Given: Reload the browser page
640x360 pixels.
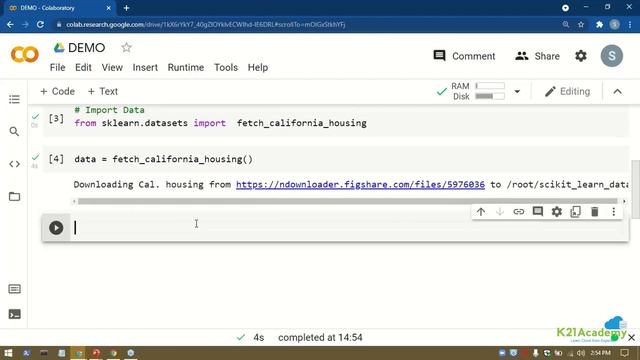Looking at the screenshot, I should point(40,24).
